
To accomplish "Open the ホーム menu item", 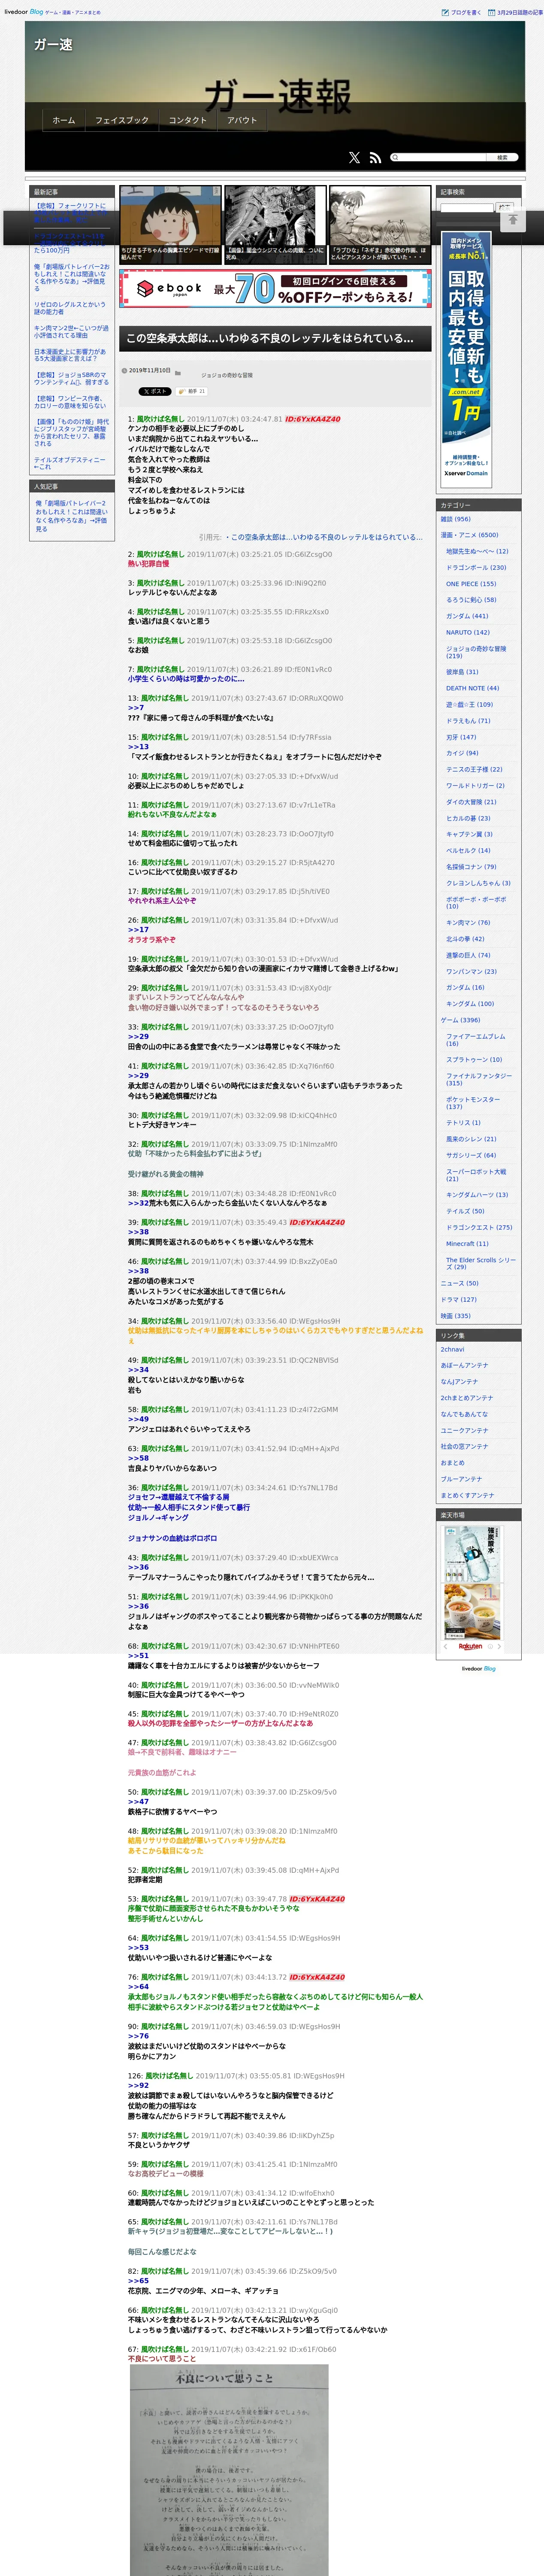I will (64, 120).
